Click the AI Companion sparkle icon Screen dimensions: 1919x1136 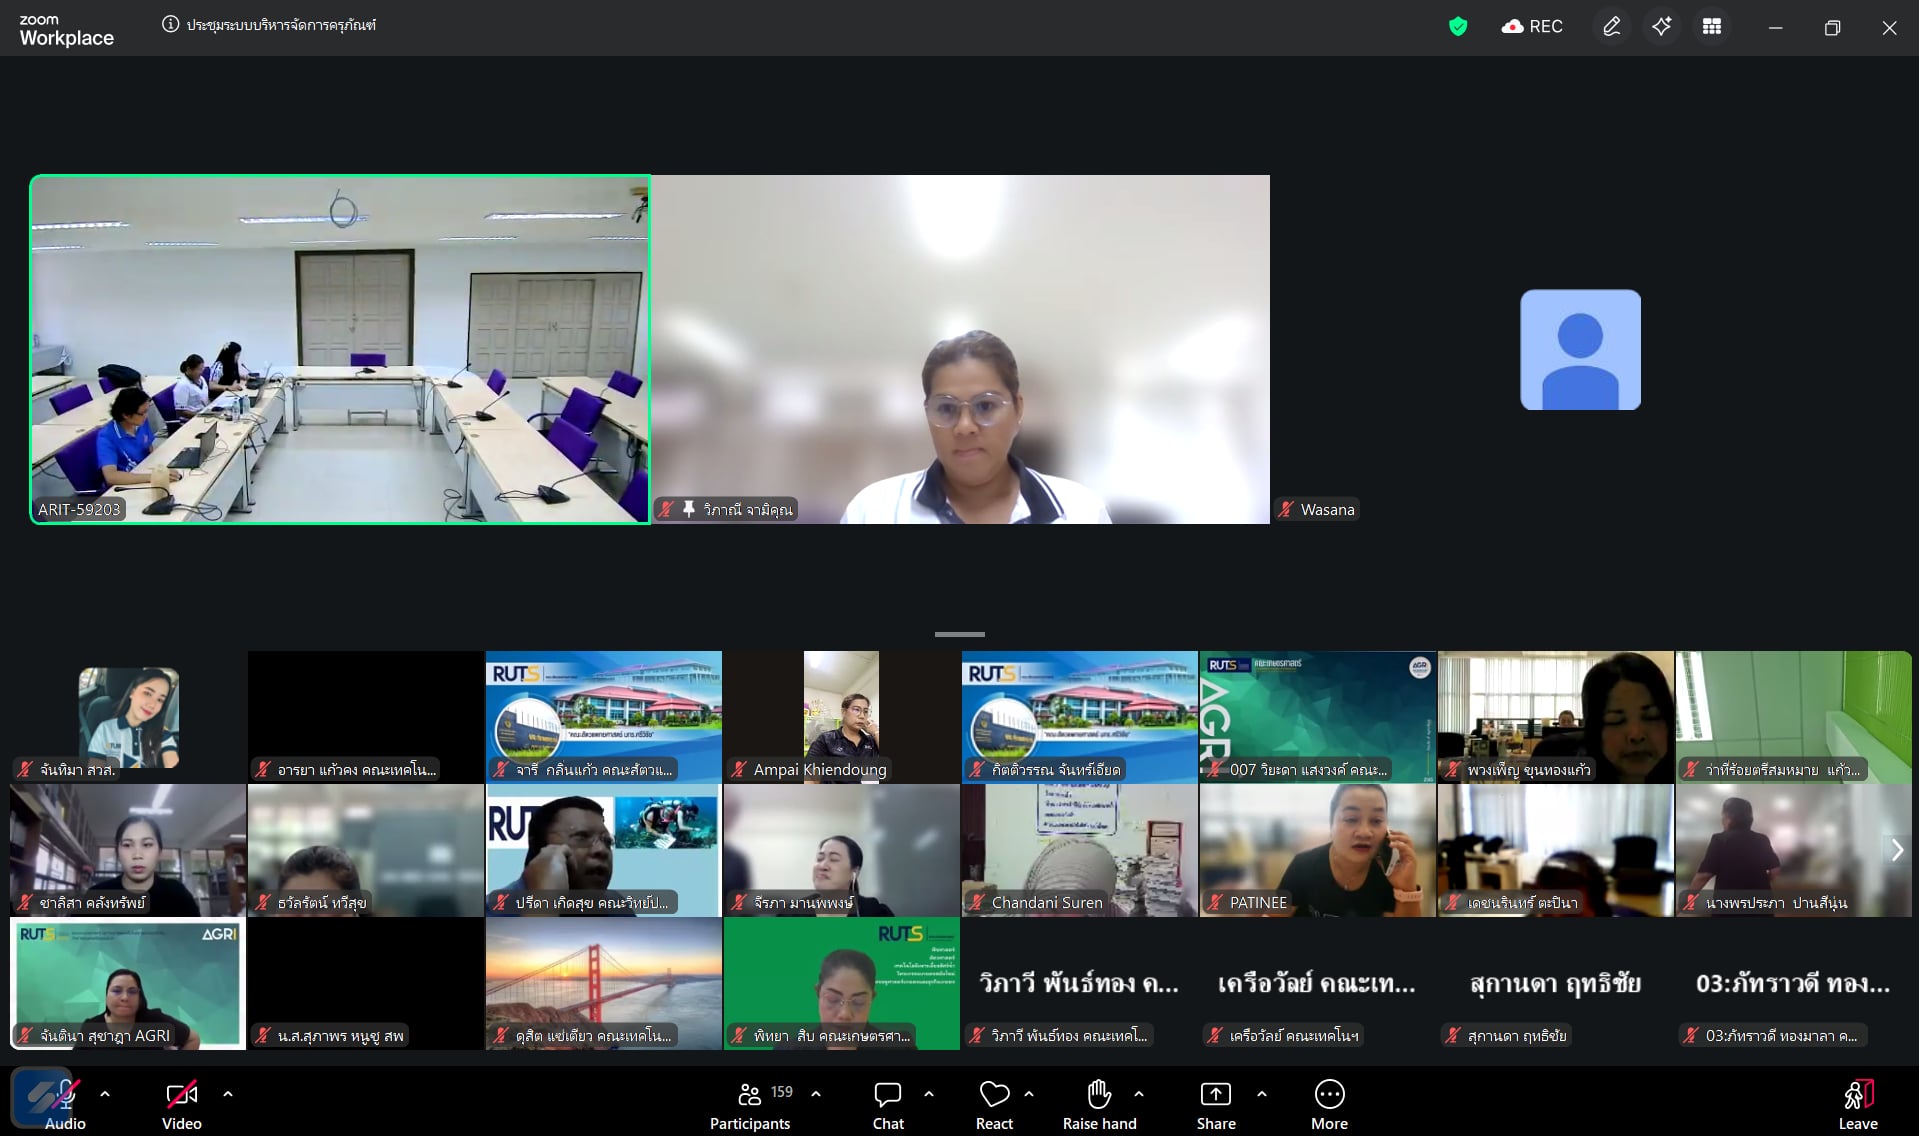1661,27
